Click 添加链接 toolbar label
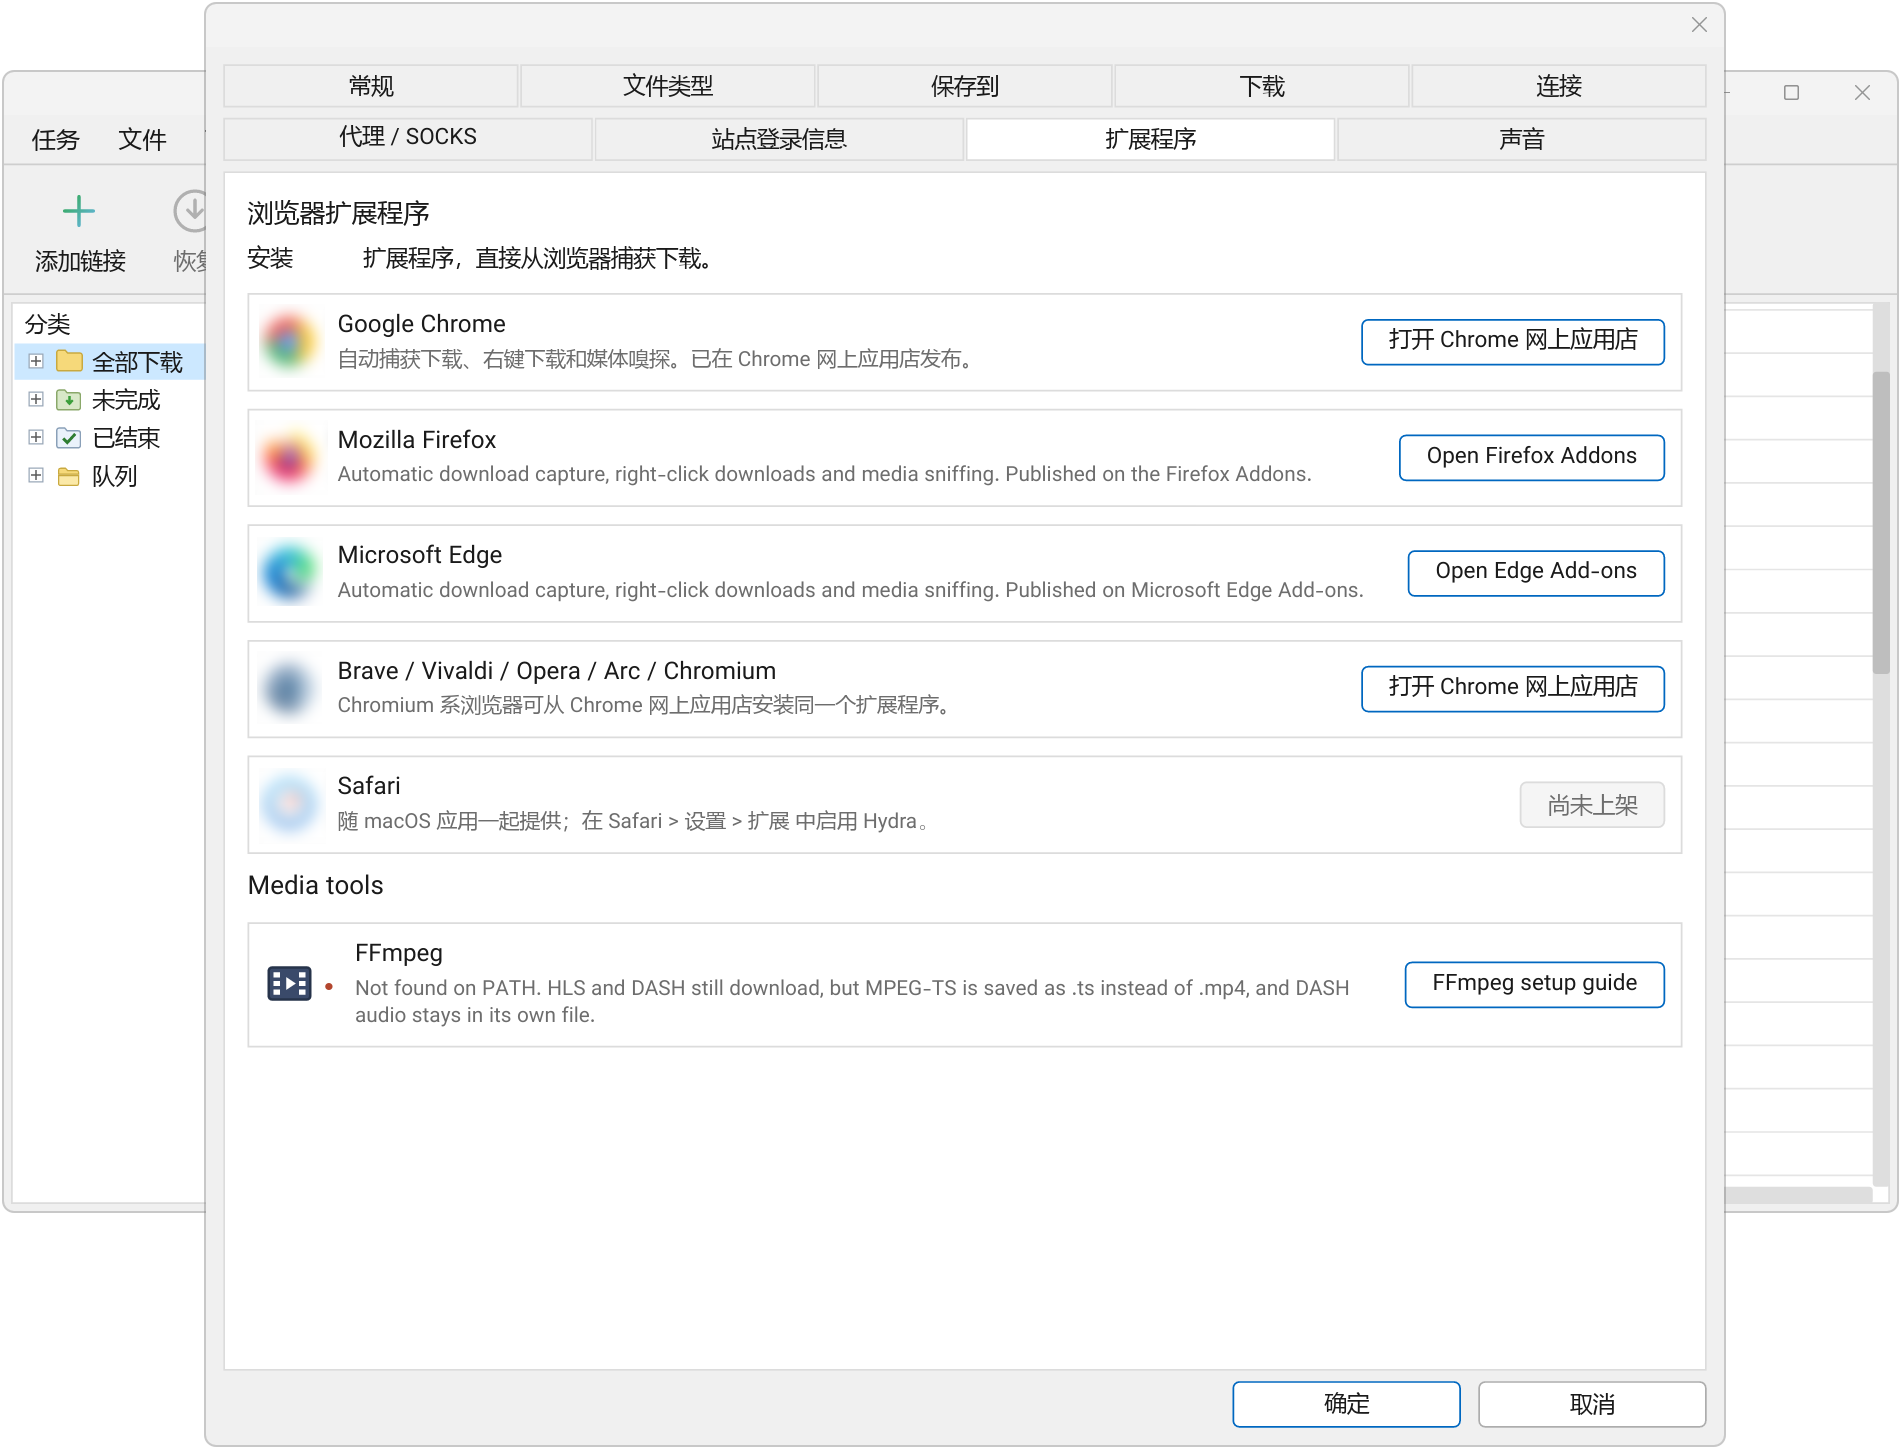The width and height of the screenshot is (1901, 1448). 80,261
